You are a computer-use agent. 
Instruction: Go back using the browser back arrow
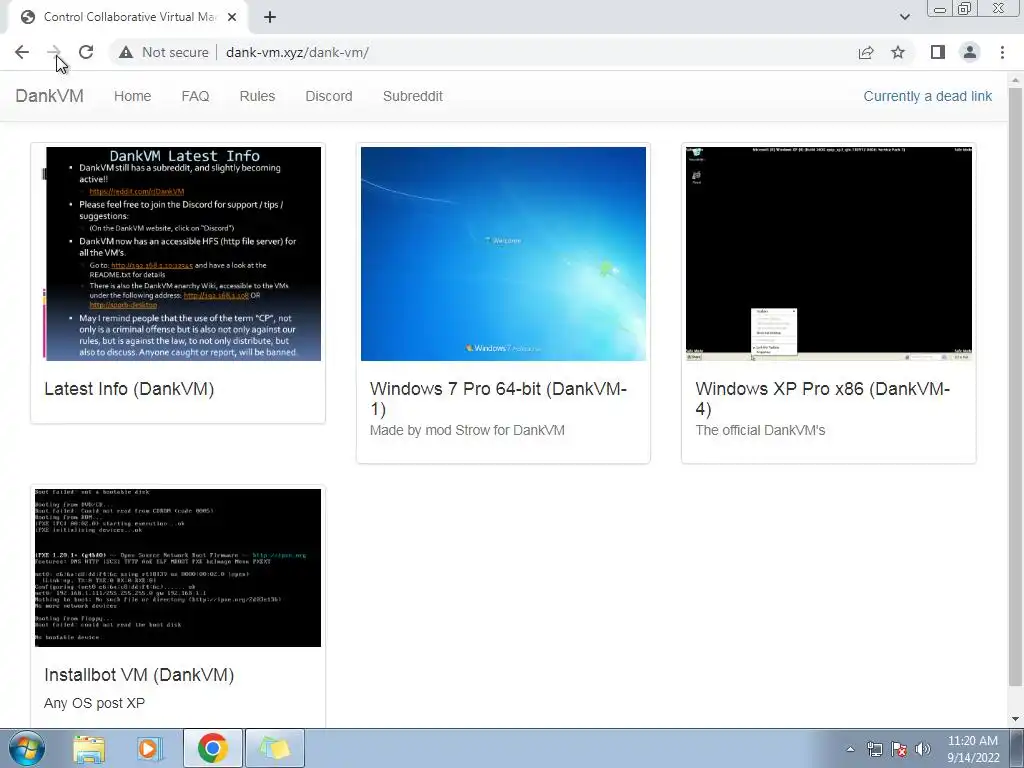point(22,52)
